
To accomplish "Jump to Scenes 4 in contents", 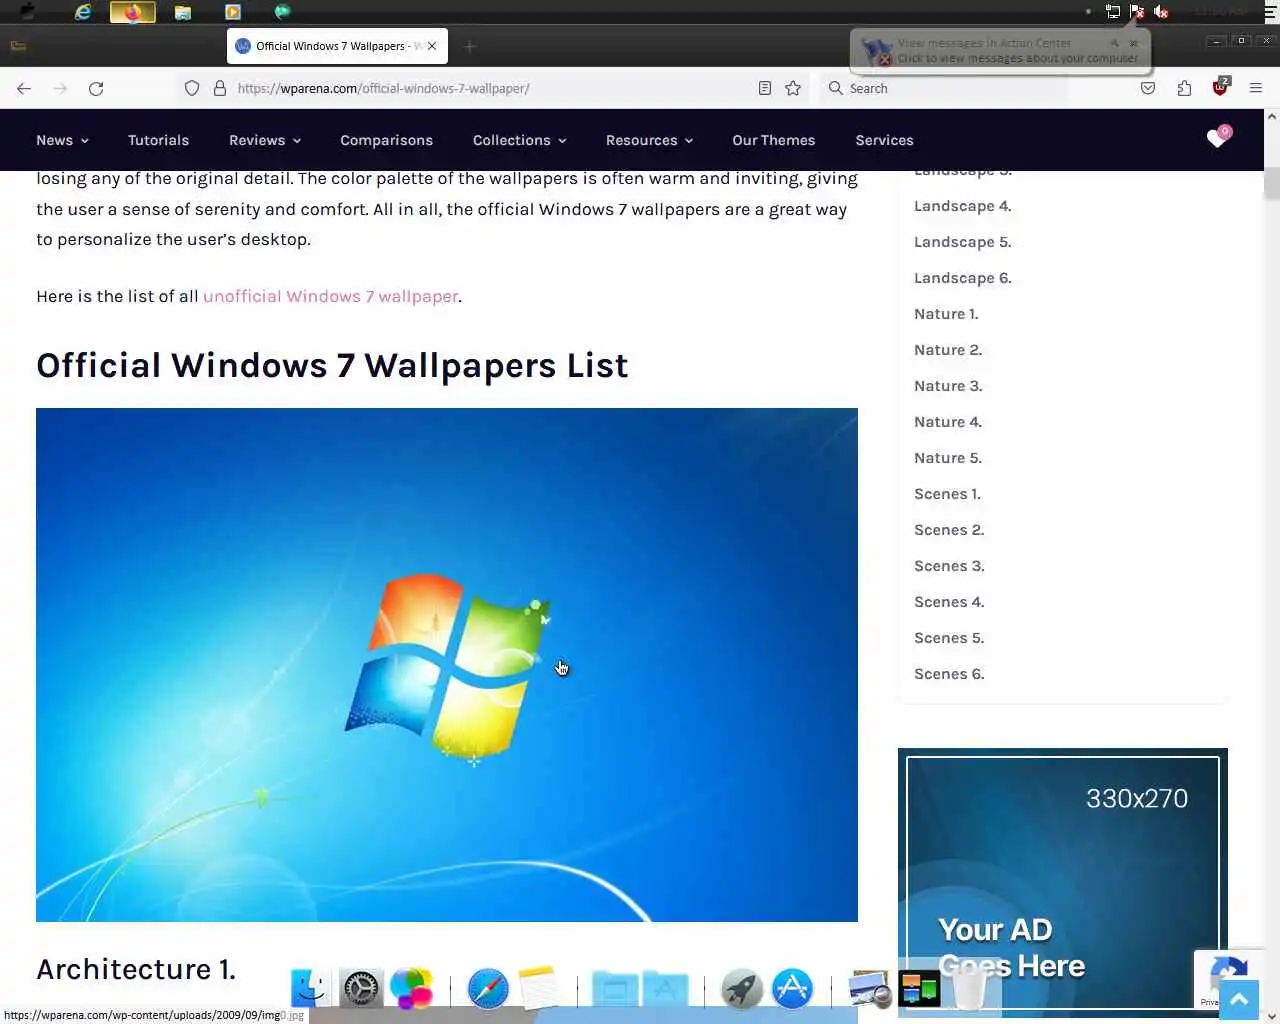I will point(949,602).
